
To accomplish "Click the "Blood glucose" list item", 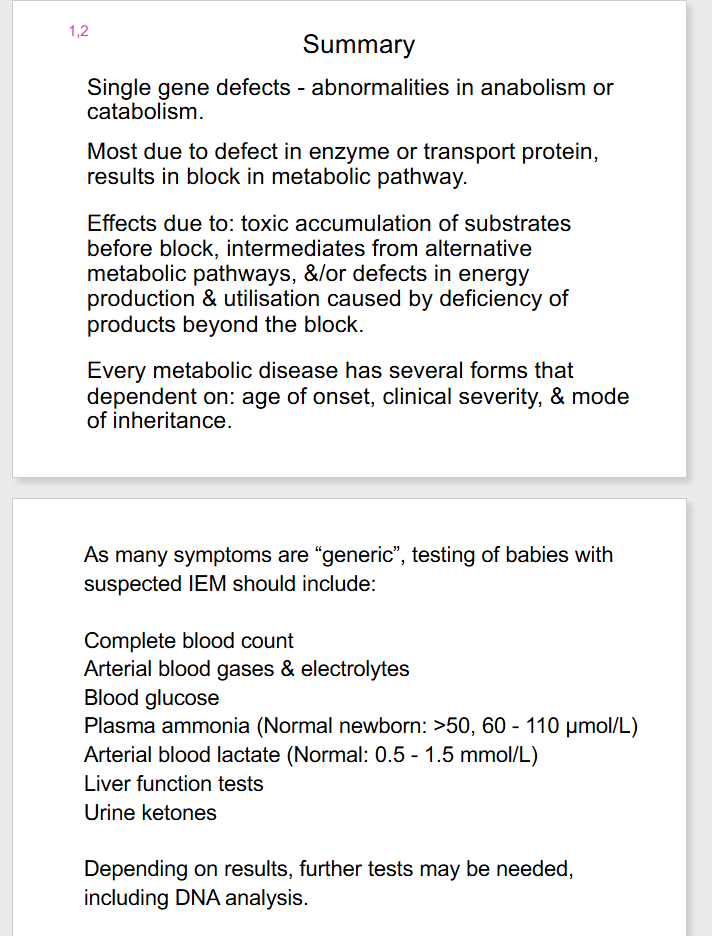I will coord(151,698).
